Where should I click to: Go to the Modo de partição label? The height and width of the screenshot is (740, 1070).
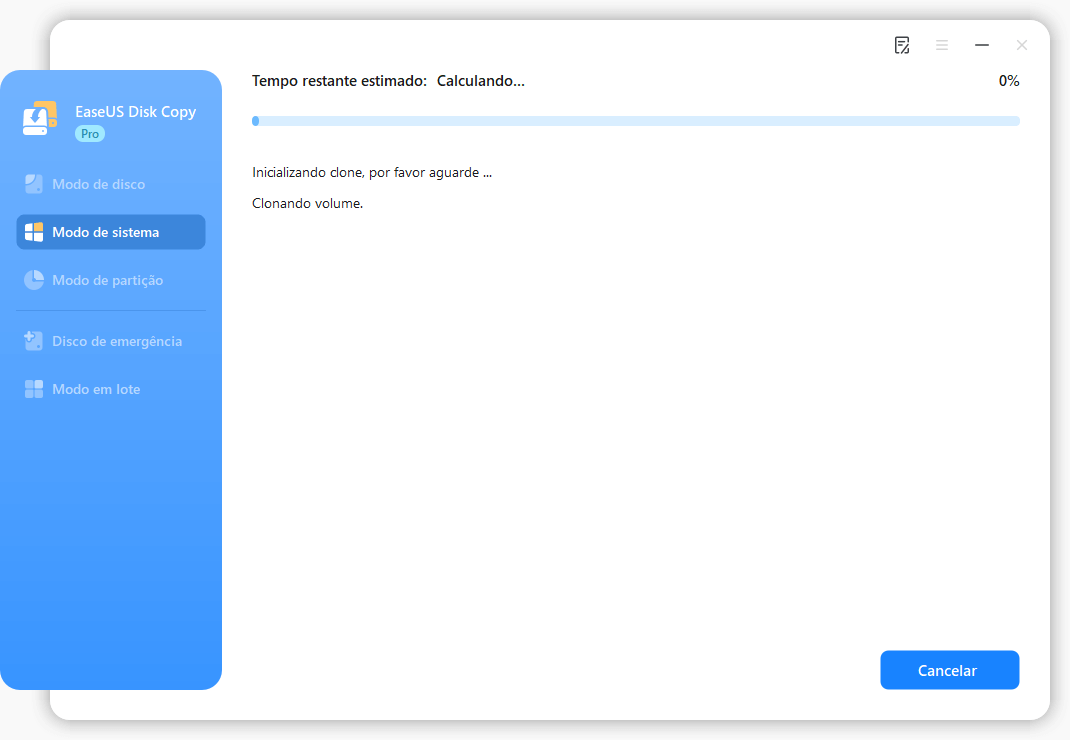107,280
